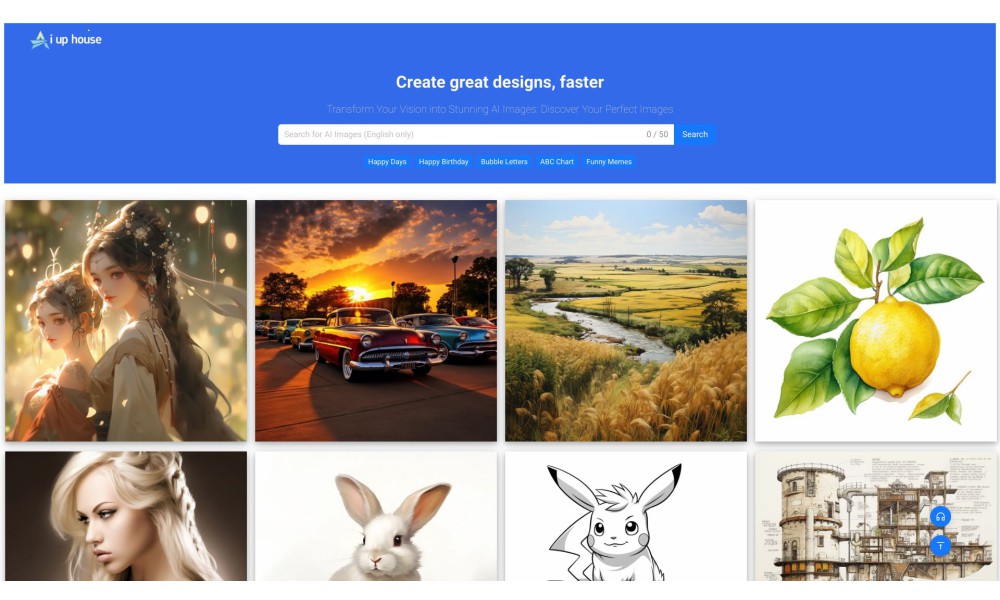Click the 'Create great designs, faster' heading

click(x=499, y=82)
